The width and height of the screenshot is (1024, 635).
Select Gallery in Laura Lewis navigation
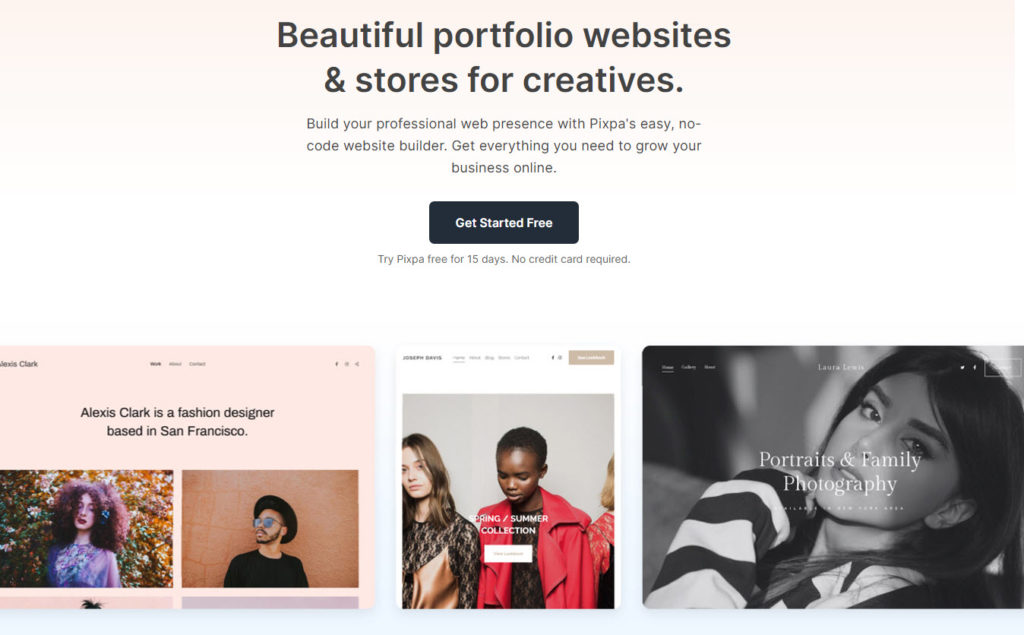tap(688, 367)
